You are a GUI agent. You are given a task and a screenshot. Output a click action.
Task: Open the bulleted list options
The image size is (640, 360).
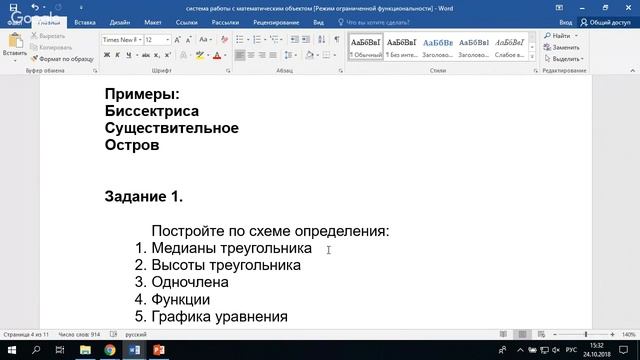coord(248,40)
